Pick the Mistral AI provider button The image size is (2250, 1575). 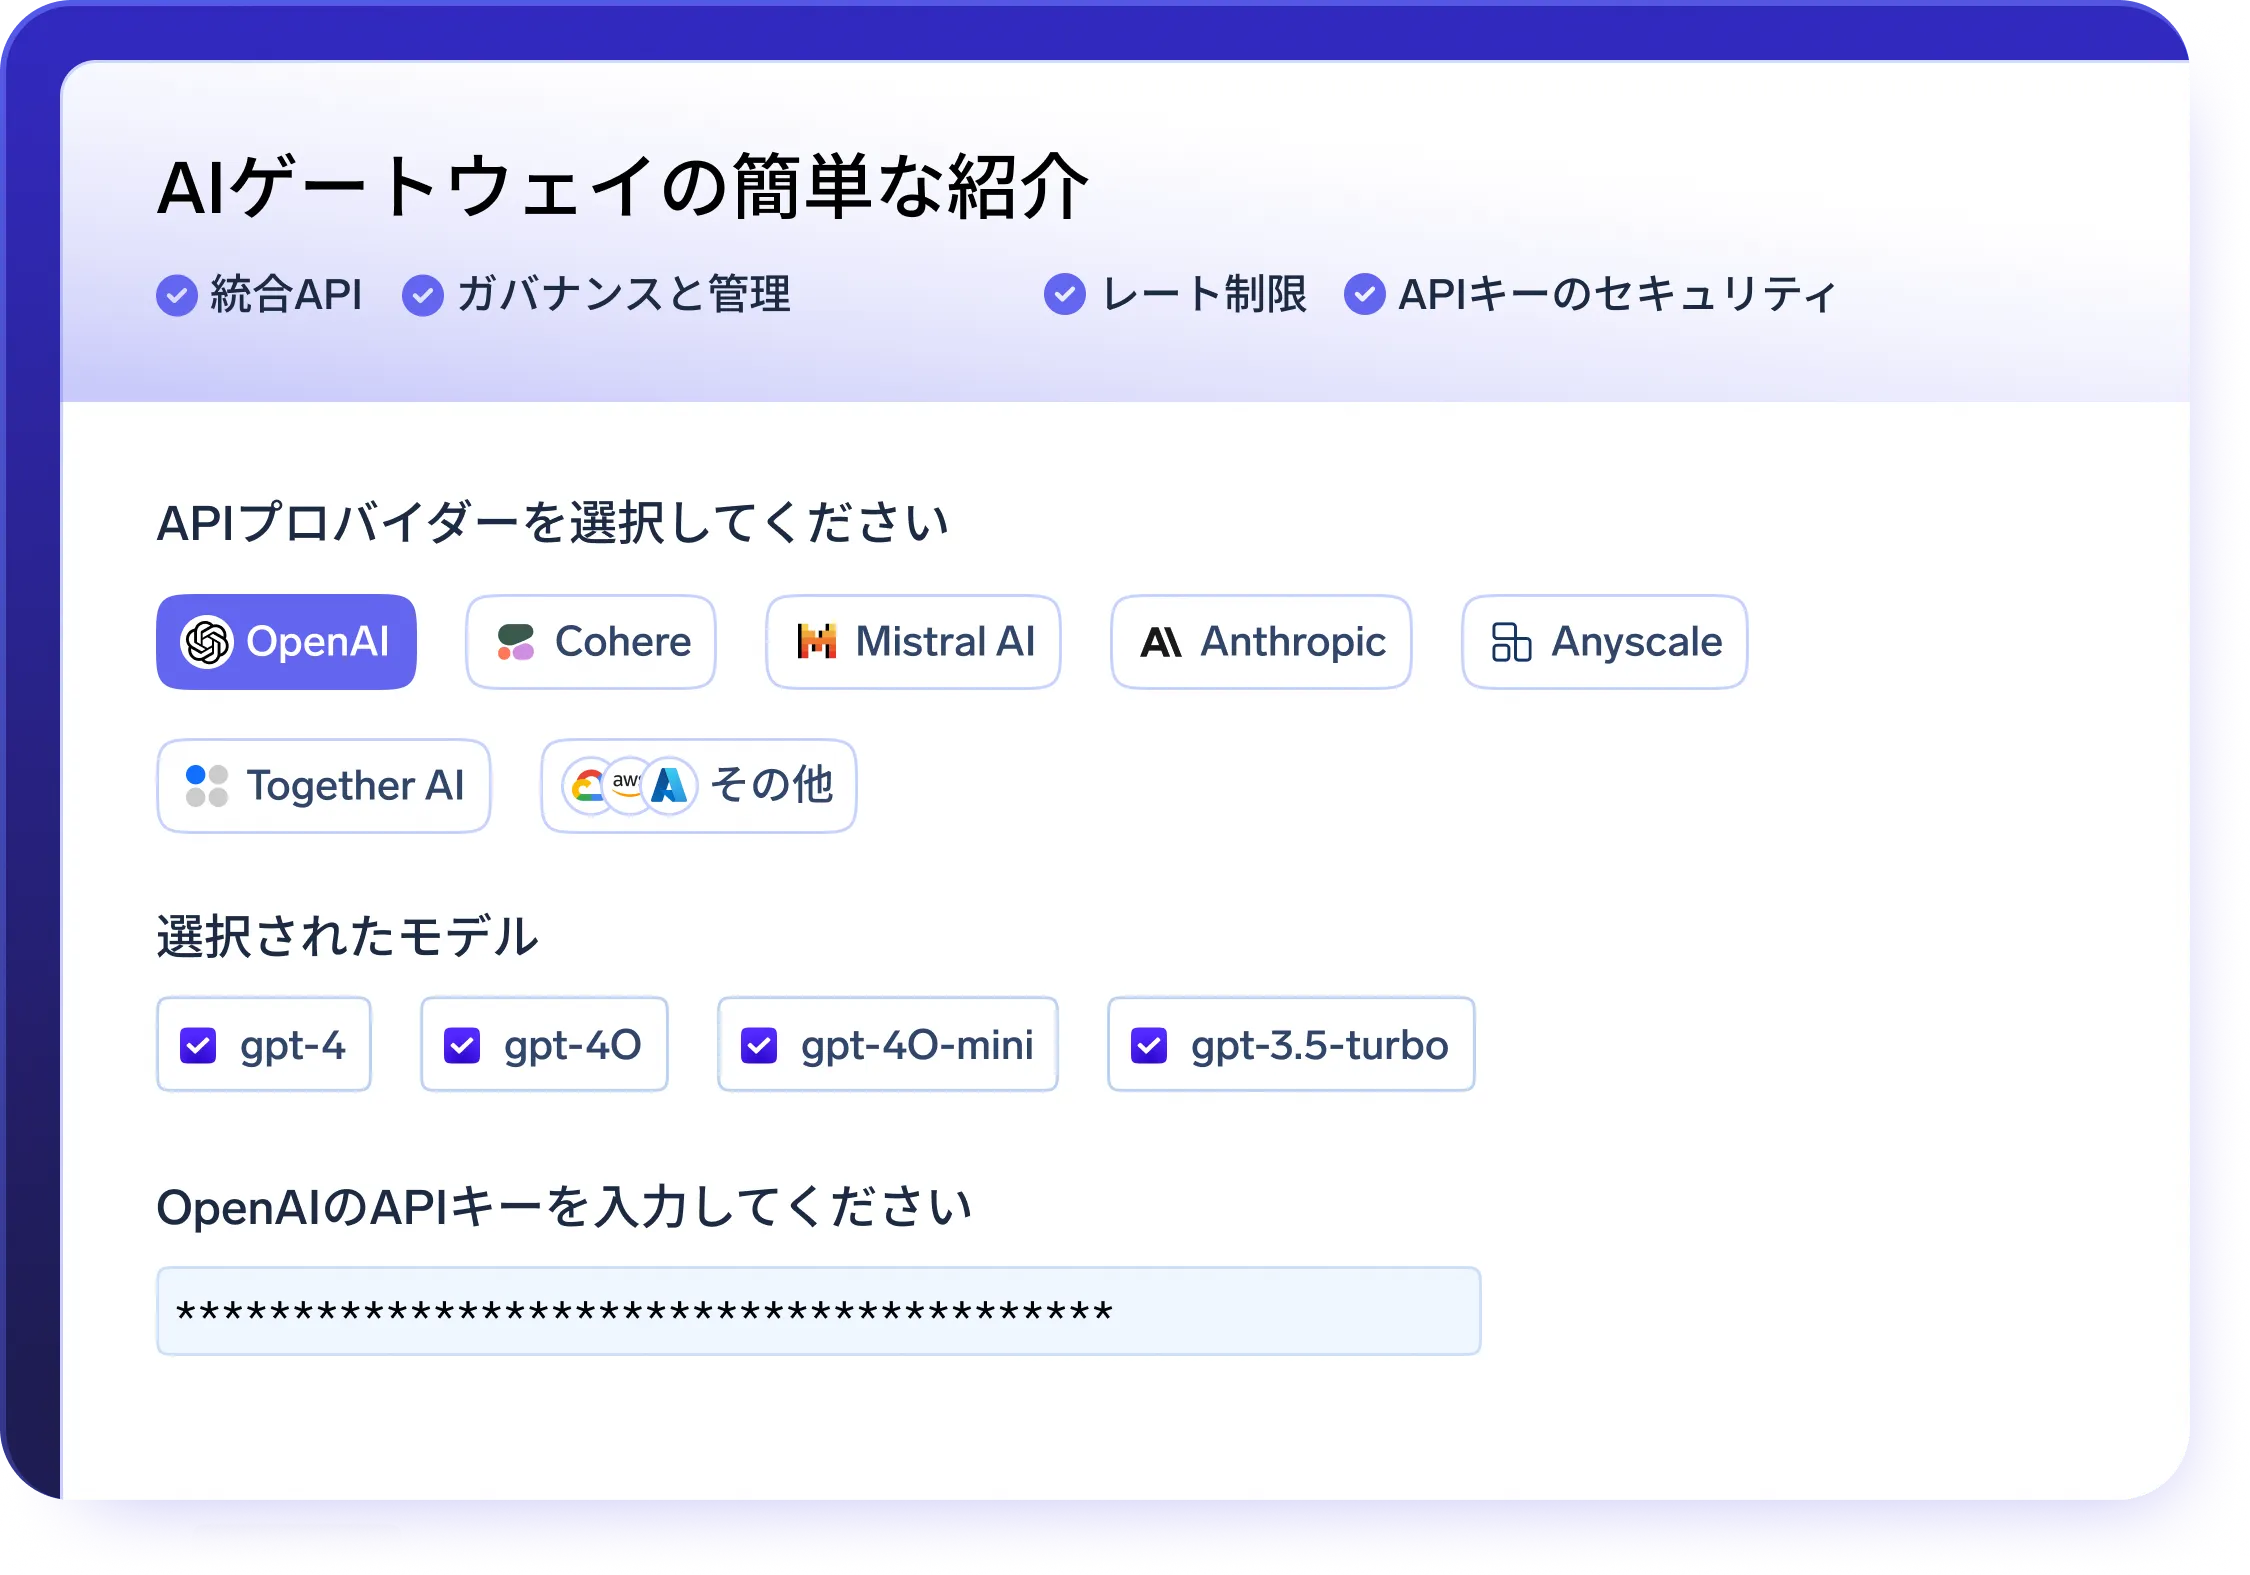pyautogui.click(x=913, y=642)
